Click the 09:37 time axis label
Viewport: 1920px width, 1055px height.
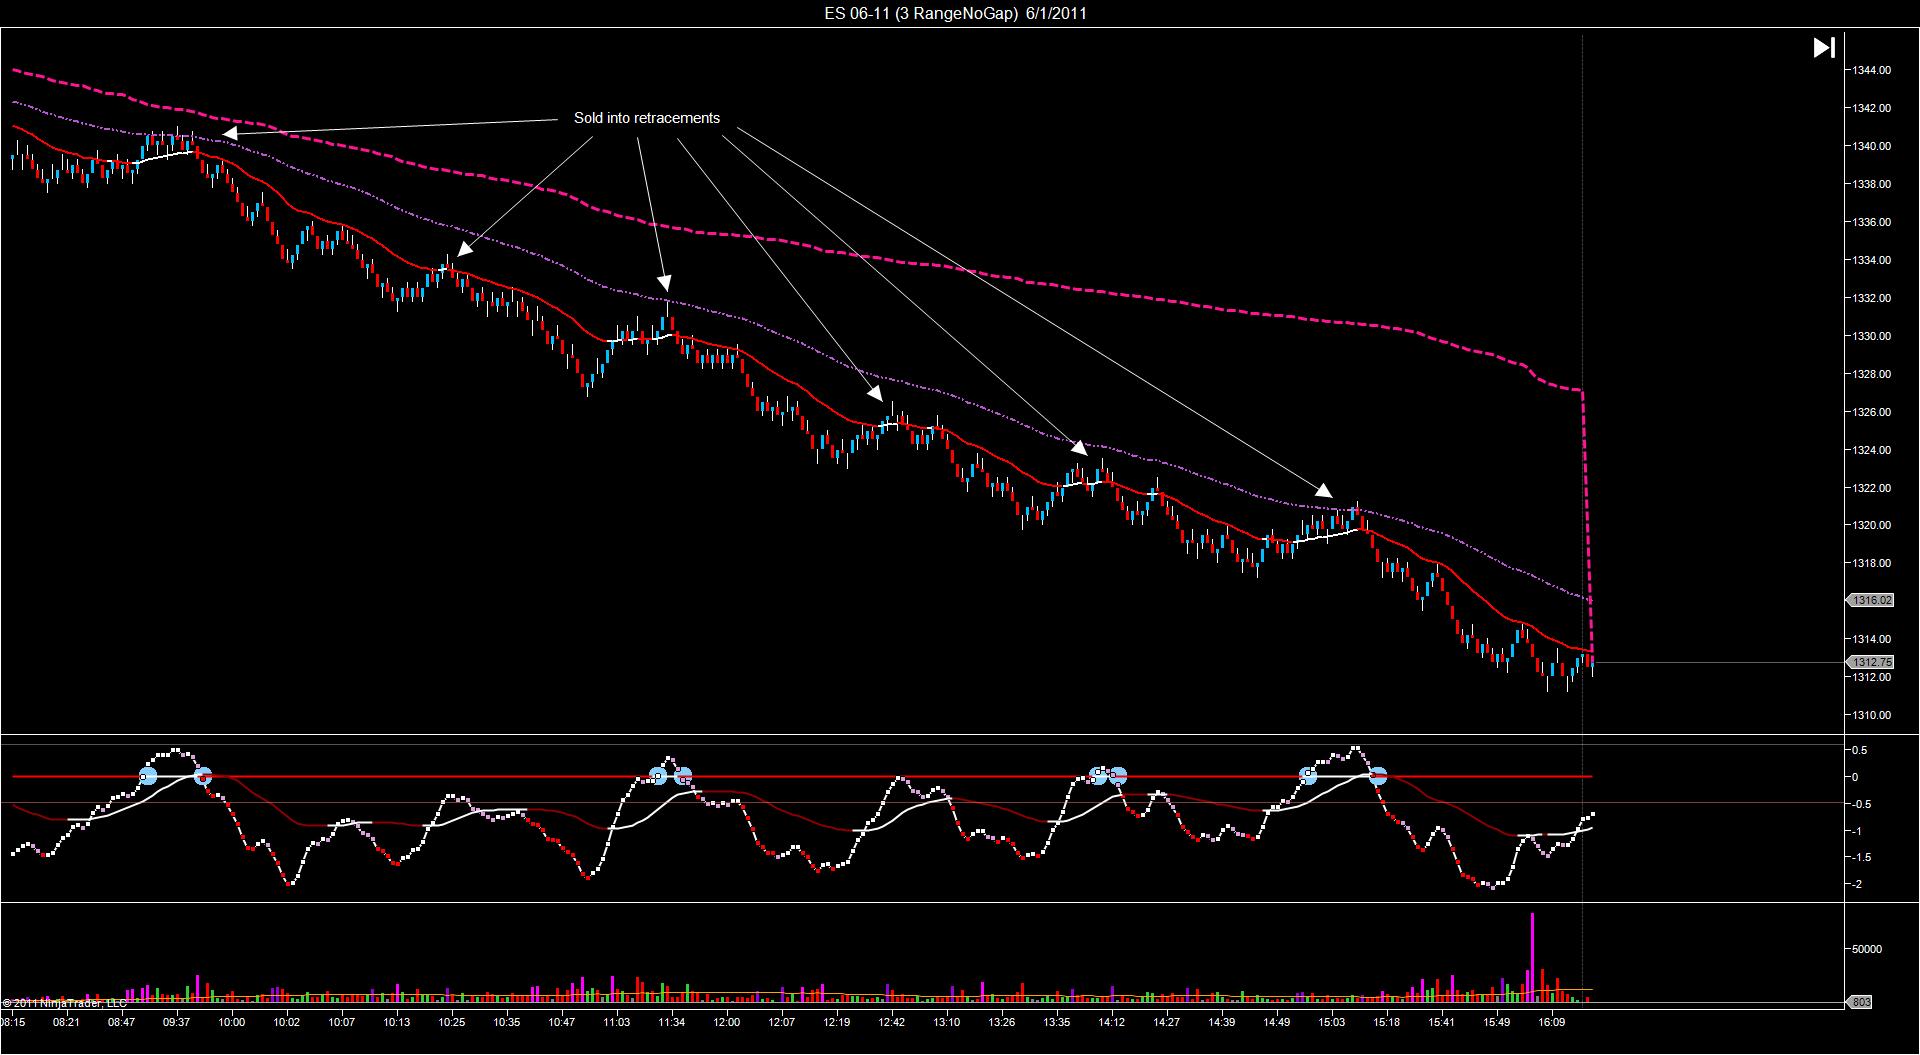[x=176, y=1022]
